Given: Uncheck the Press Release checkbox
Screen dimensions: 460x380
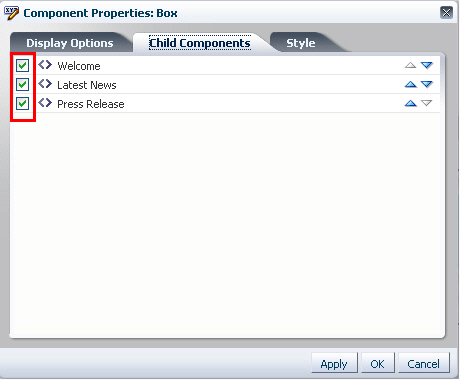Looking at the screenshot, I should pyautogui.click(x=22, y=103).
